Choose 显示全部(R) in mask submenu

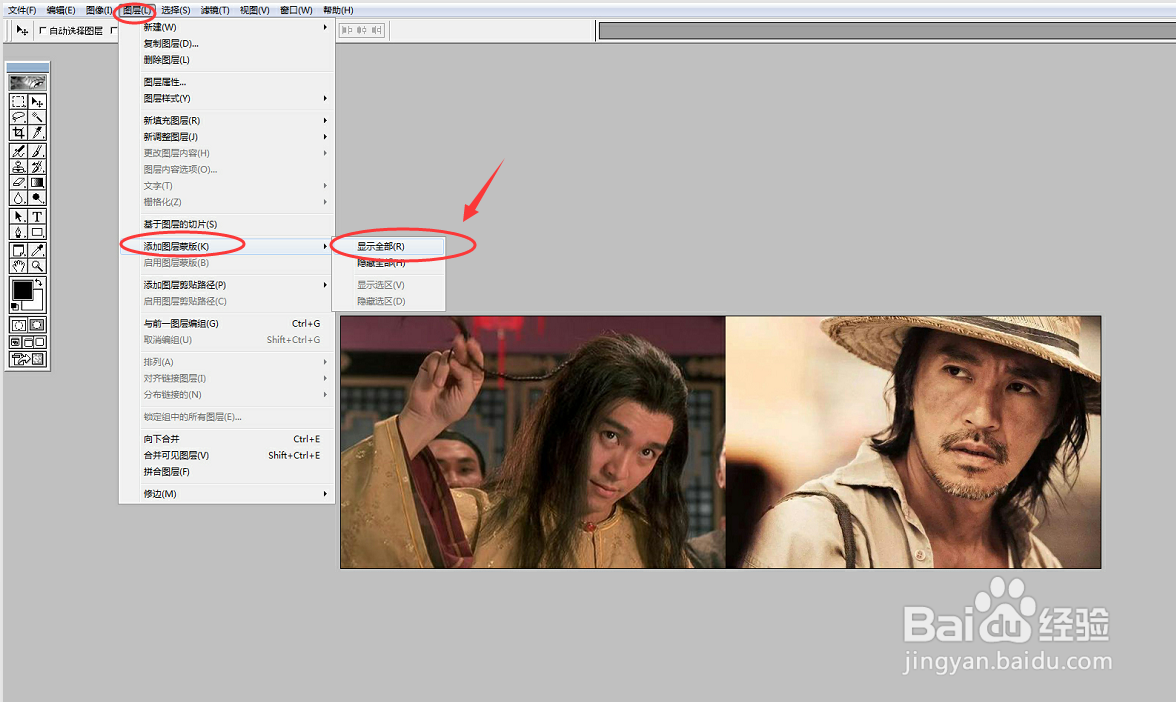click(x=388, y=246)
